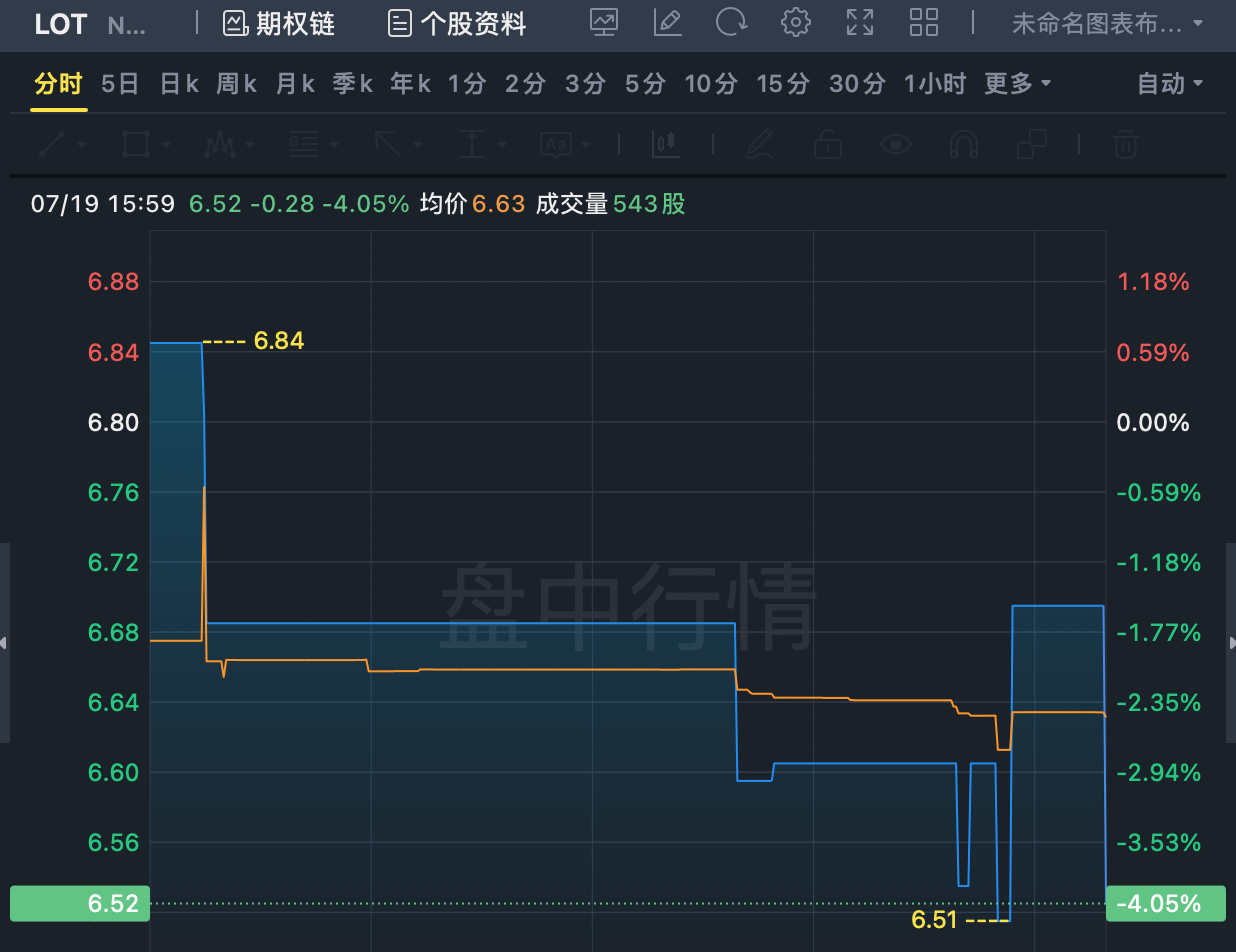Open 个股资料 stock profile
Image resolution: width=1236 pixels, height=952 pixels.
point(457,23)
